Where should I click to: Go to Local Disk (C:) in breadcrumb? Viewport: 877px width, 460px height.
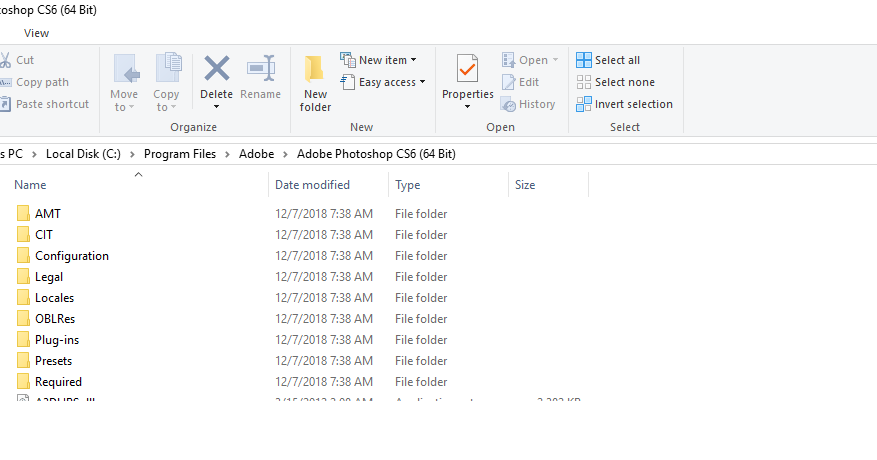tap(83, 154)
